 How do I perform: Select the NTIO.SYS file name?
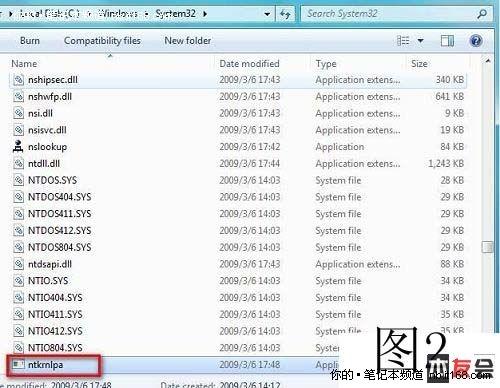pos(48,281)
